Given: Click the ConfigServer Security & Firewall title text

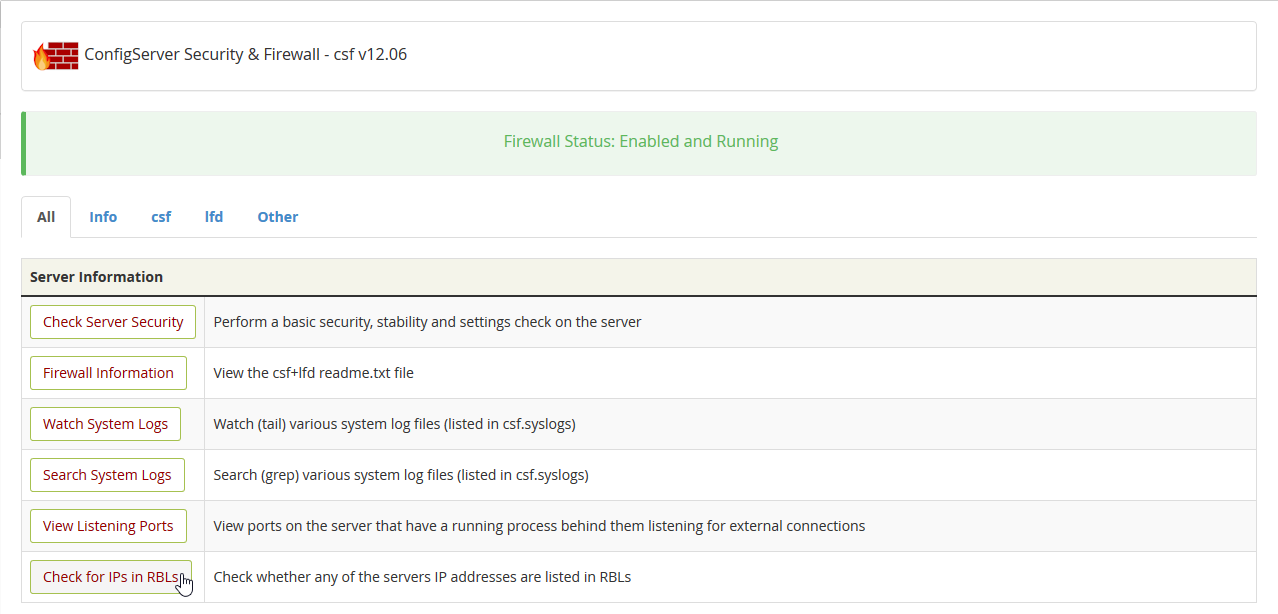Looking at the screenshot, I should click(245, 55).
